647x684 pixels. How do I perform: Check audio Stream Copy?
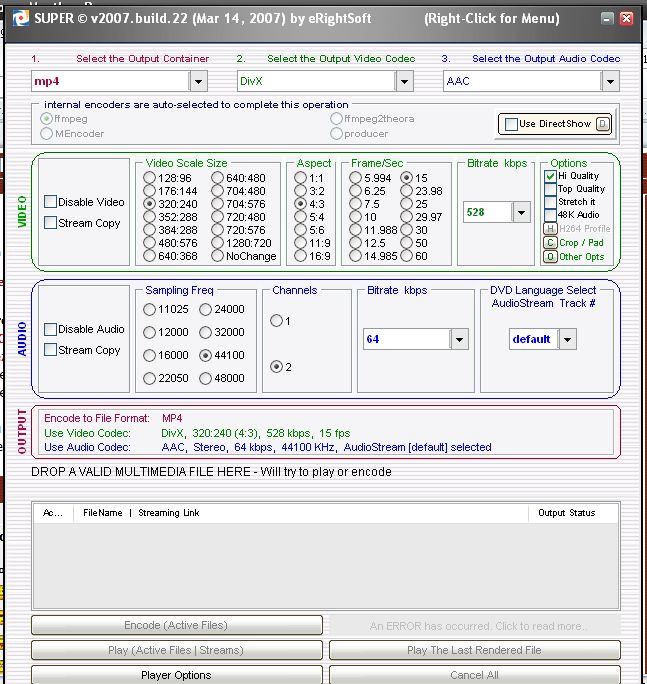pos(51,350)
